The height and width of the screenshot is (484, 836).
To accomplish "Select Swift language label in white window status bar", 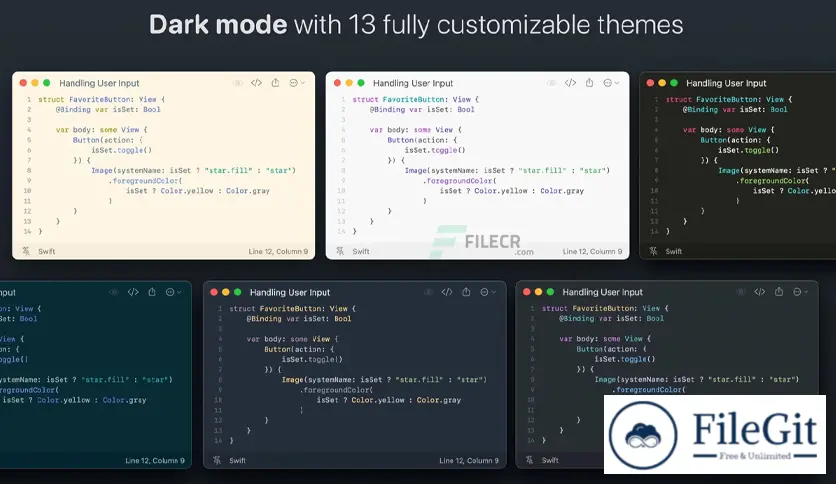I will tap(361, 252).
